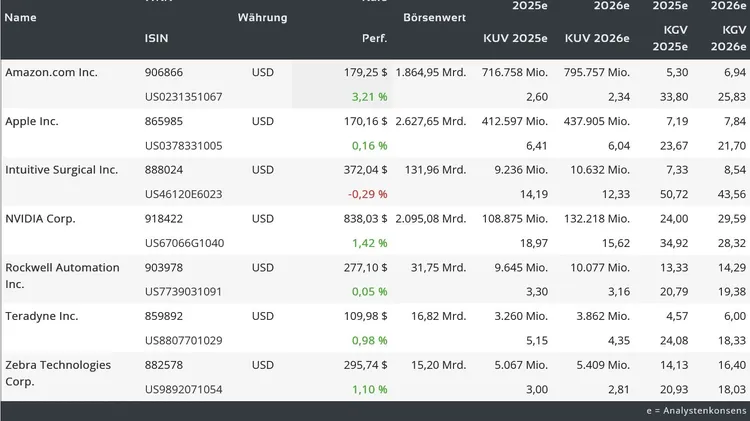Click NVIDIA price 838,03 $
750x421 pixels.
pyautogui.click(x=365, y=219)
